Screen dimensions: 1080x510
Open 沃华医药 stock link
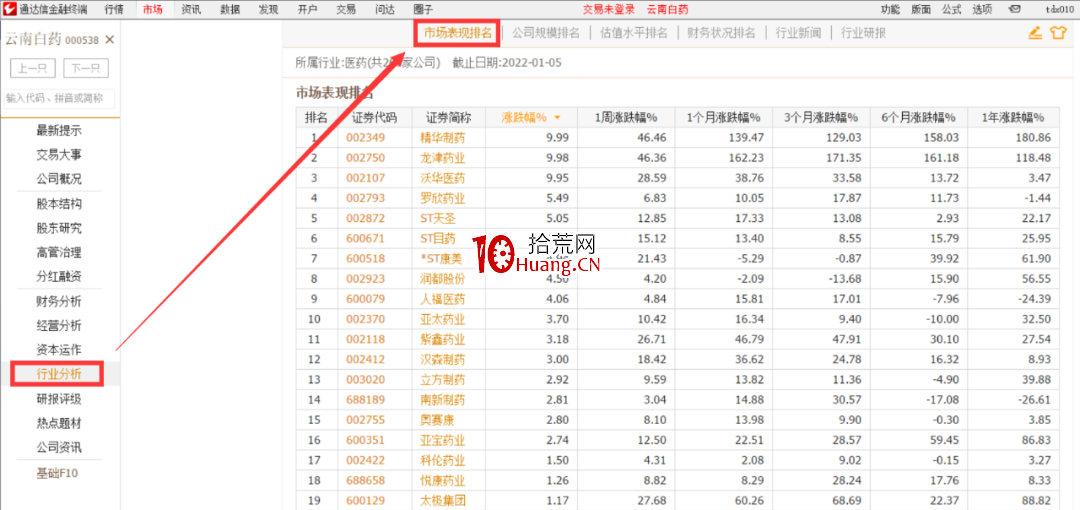tap(443, 178)
